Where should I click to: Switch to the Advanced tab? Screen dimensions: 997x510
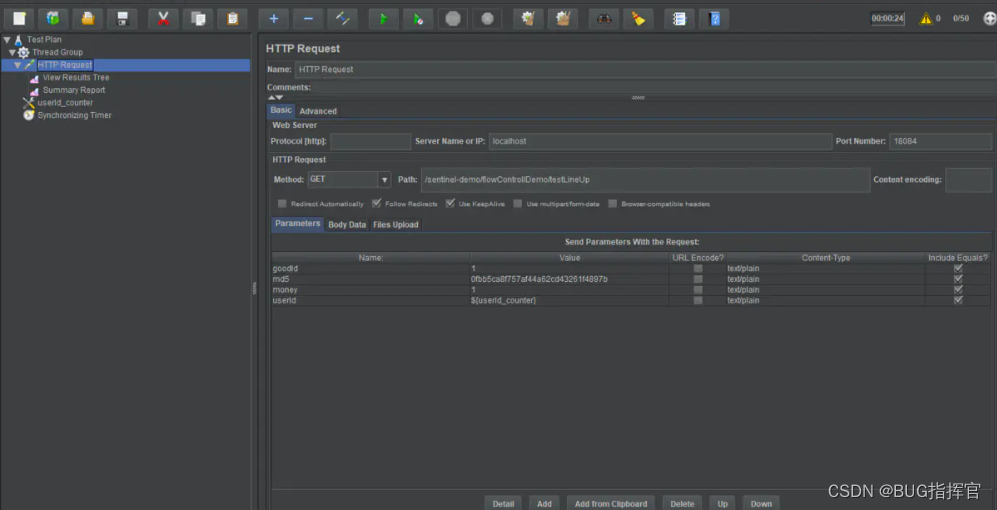point(318,111)
